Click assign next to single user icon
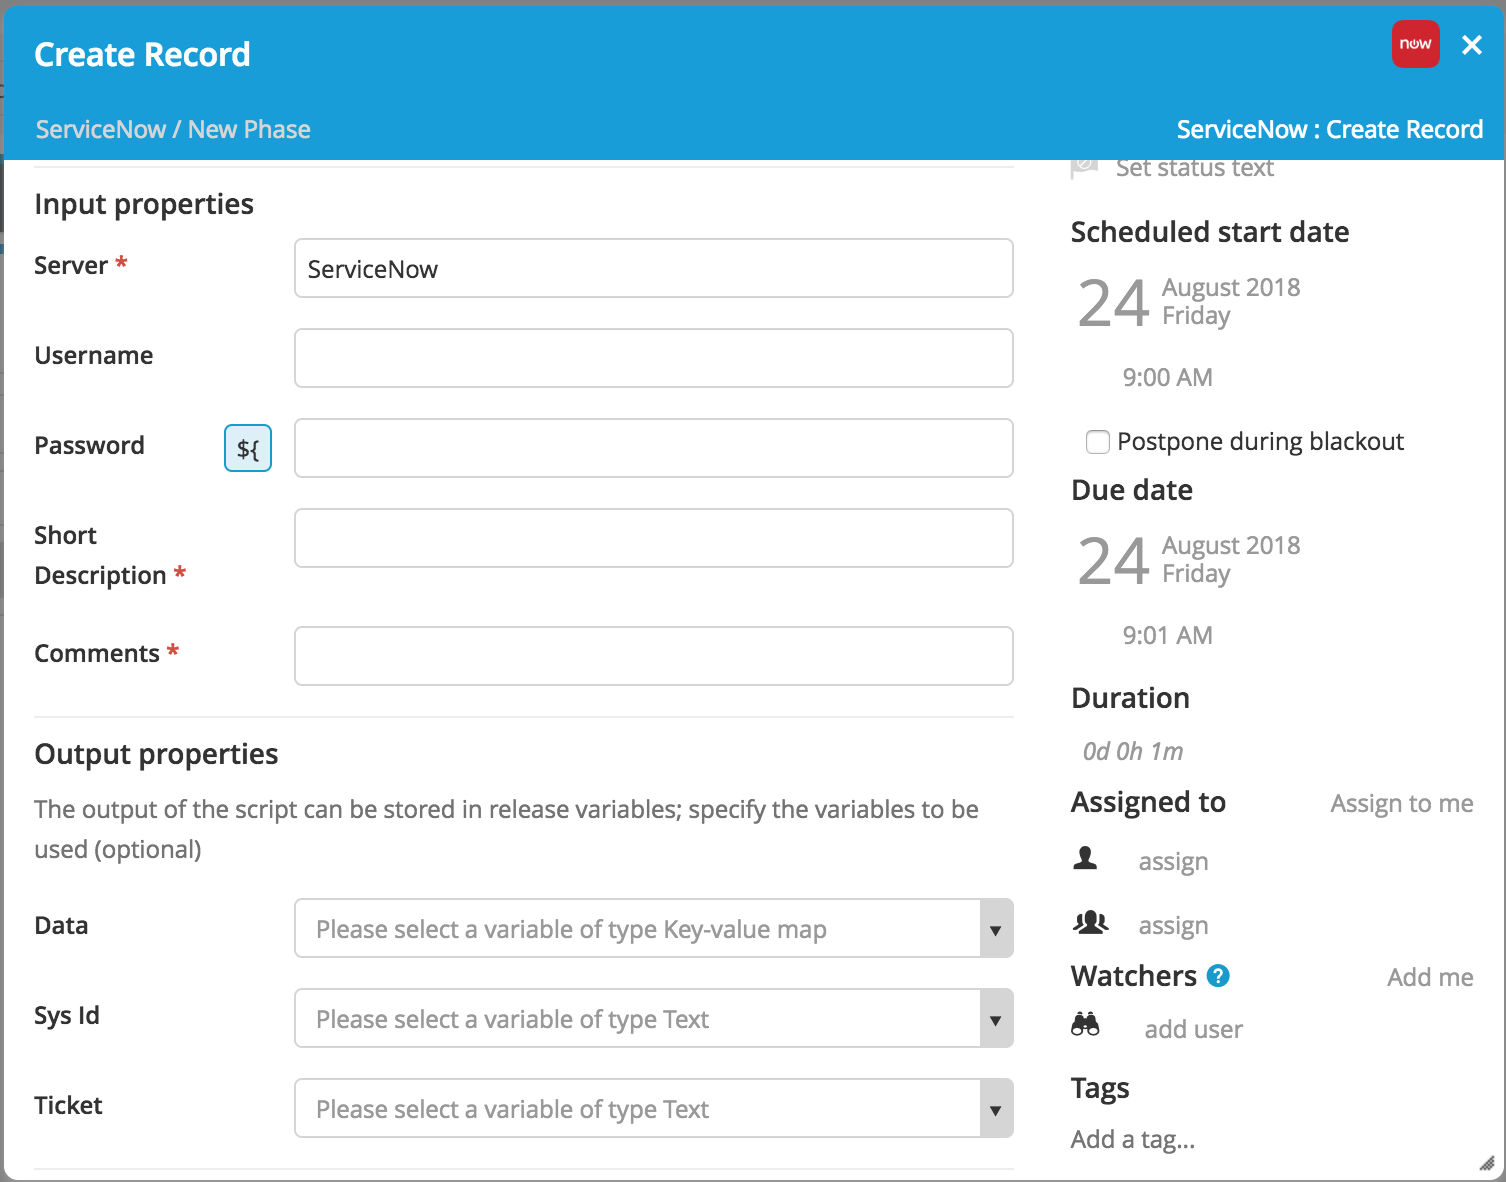The width and height of the screenshot is (1506, 1182). pyautogui.click(x=1173, y=862)
